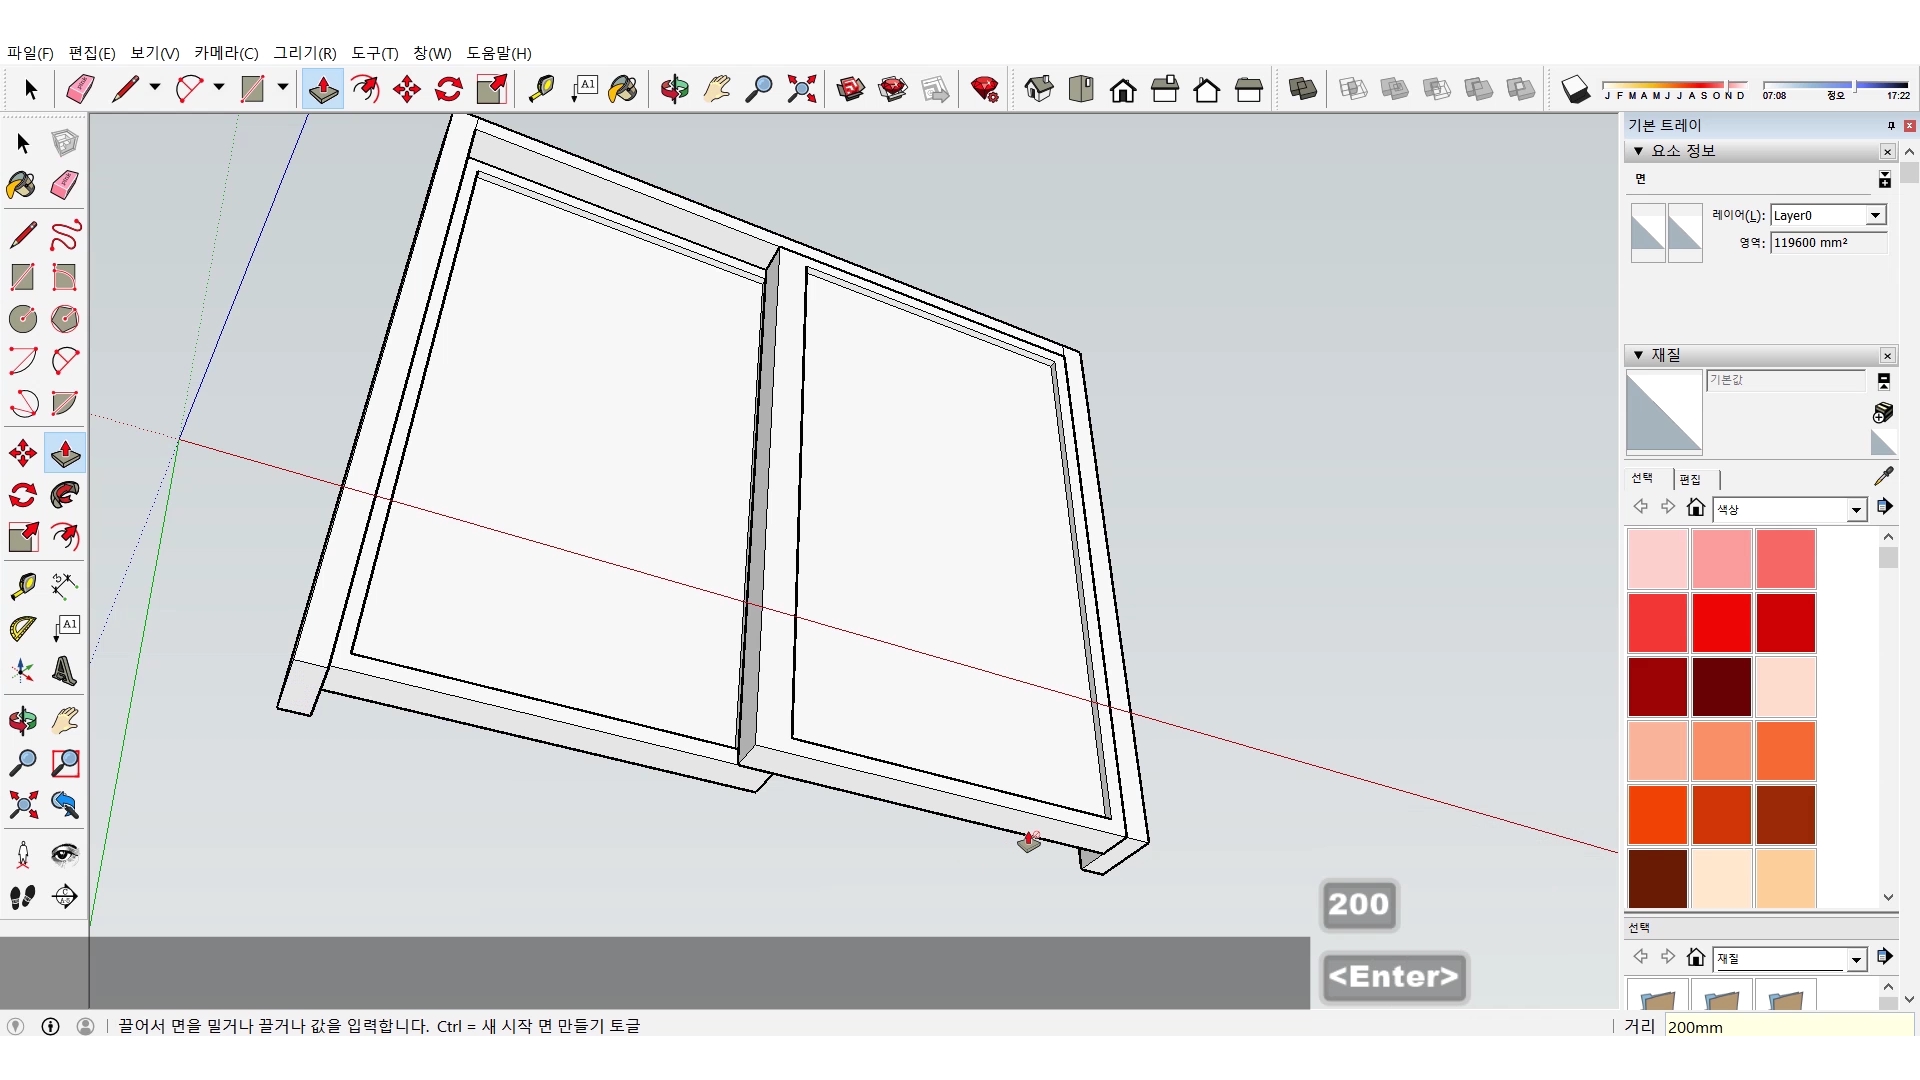Select the Follow Me tool in left toolbar

(x=65, y=495)
